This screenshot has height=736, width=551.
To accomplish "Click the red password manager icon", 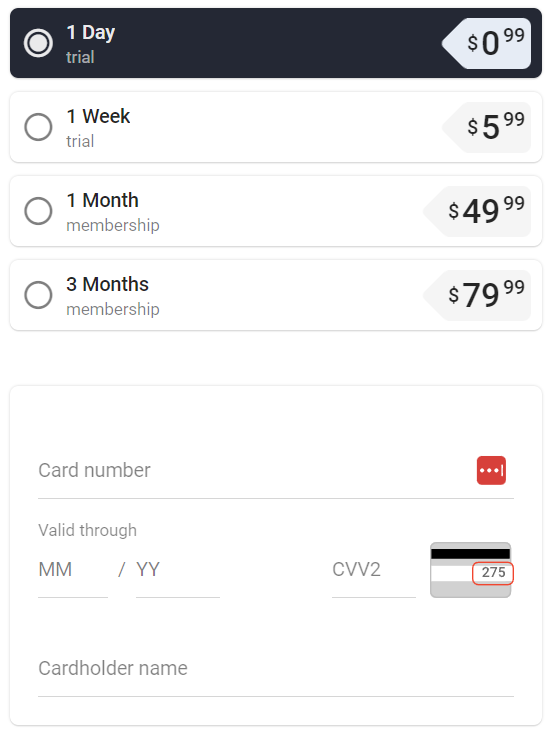I will 491,470.
